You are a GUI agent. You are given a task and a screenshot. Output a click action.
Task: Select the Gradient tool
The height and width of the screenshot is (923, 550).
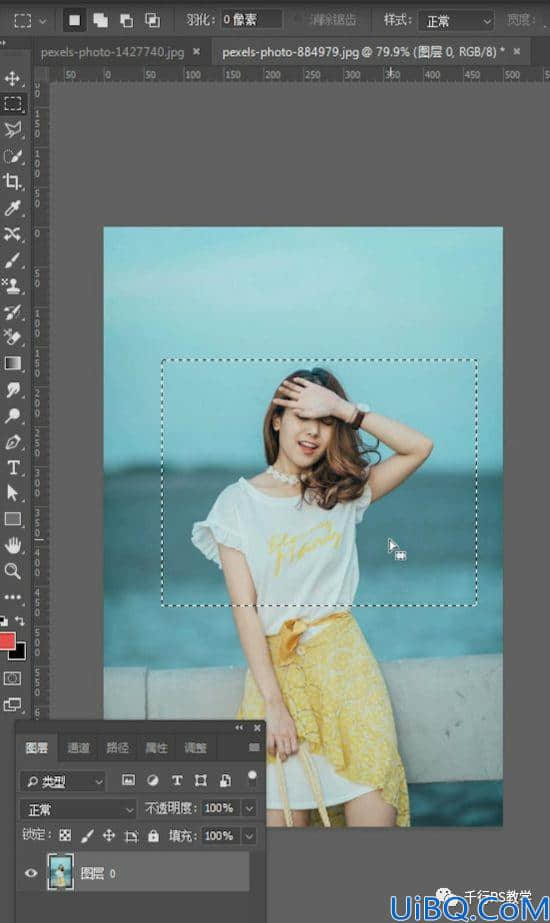[12, 363]
